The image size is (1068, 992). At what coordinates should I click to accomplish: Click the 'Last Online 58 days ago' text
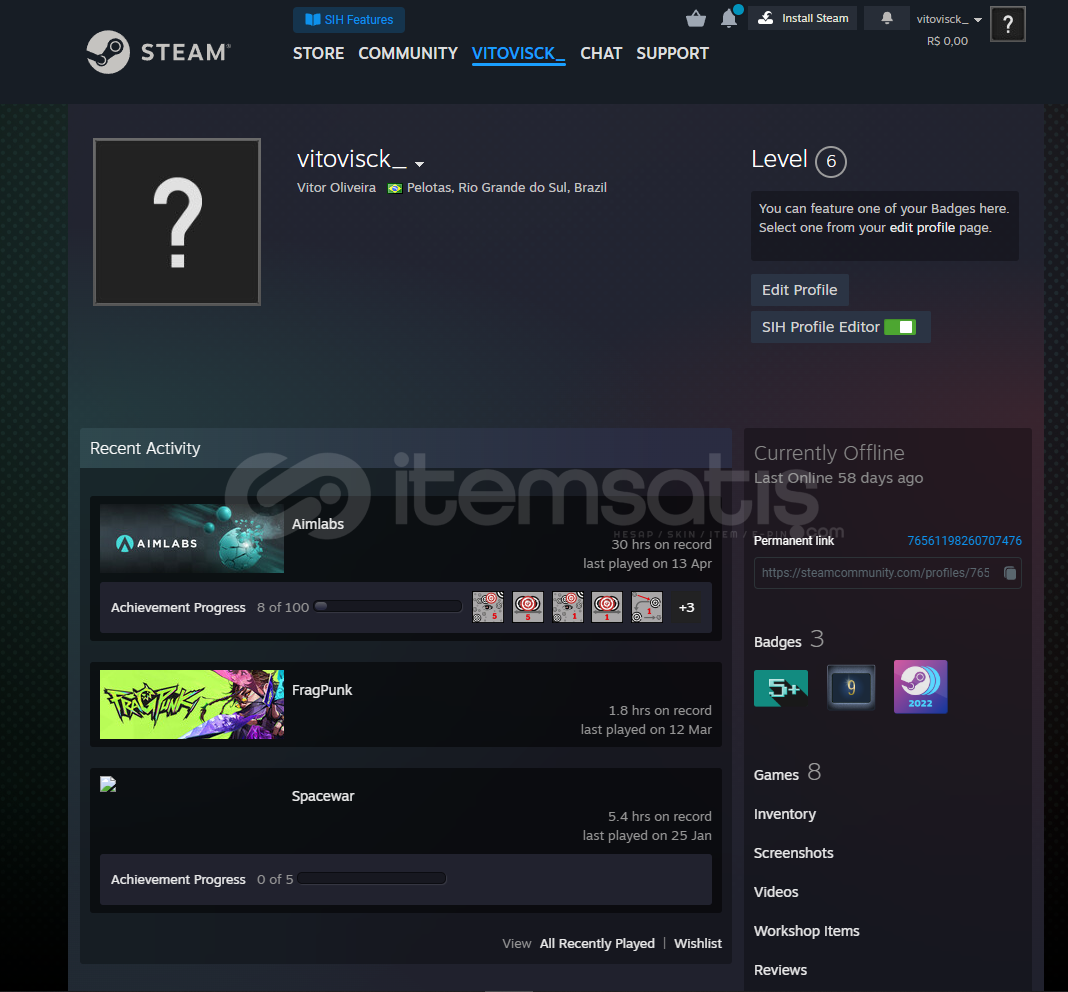(x=838, y=478)
